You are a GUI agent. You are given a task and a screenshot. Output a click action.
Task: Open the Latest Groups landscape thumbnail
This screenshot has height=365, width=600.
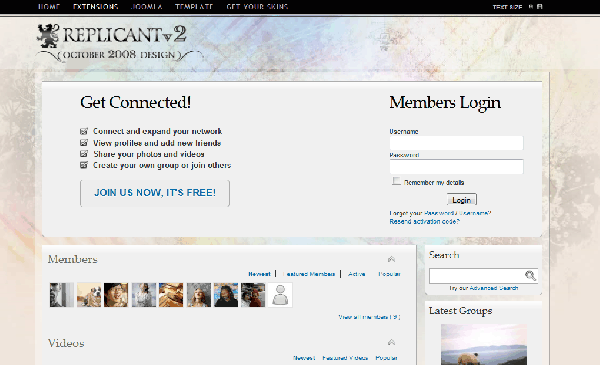tap(484, 344)
